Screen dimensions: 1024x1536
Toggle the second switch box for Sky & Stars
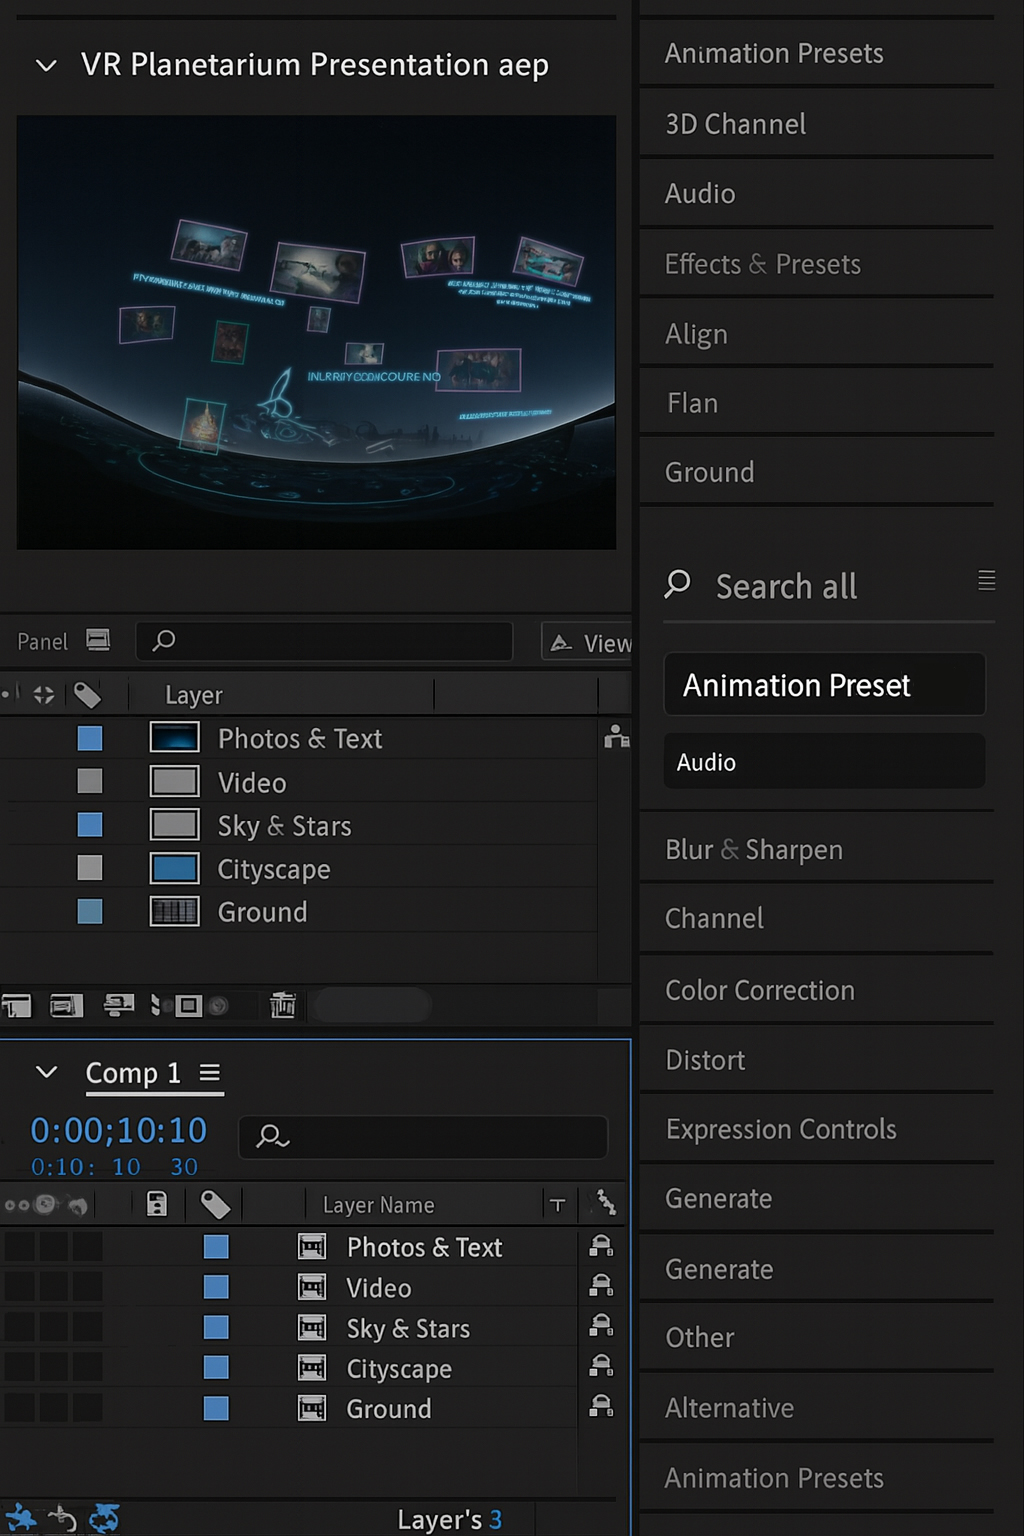click(54, 1328)
